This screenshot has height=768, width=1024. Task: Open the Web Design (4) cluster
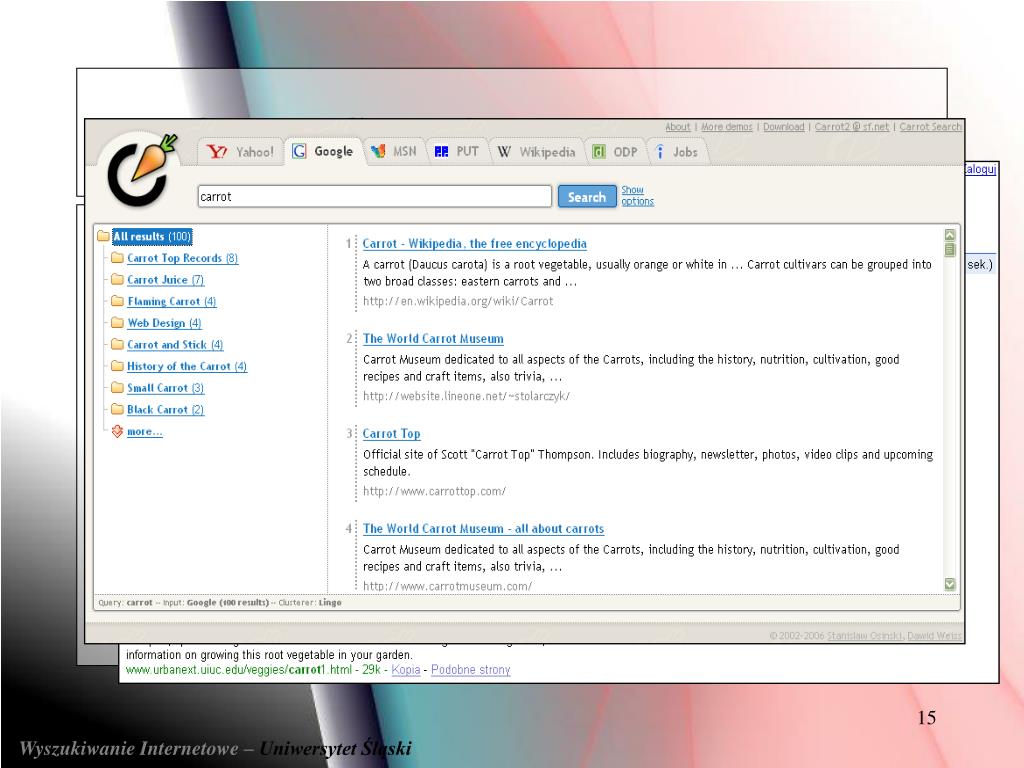(x=165, y=323)
